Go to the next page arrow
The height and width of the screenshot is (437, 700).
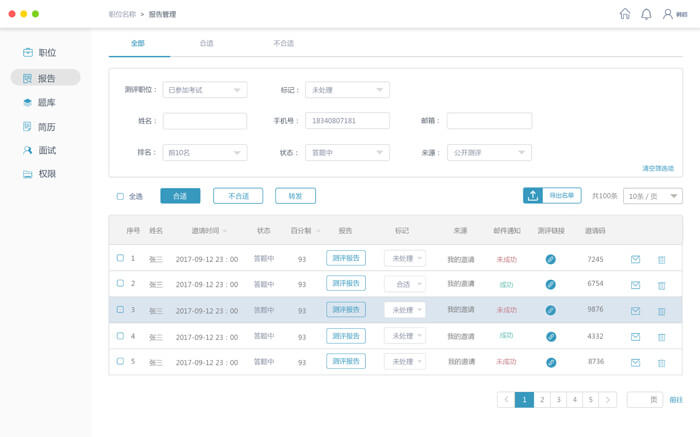[608, 400]
